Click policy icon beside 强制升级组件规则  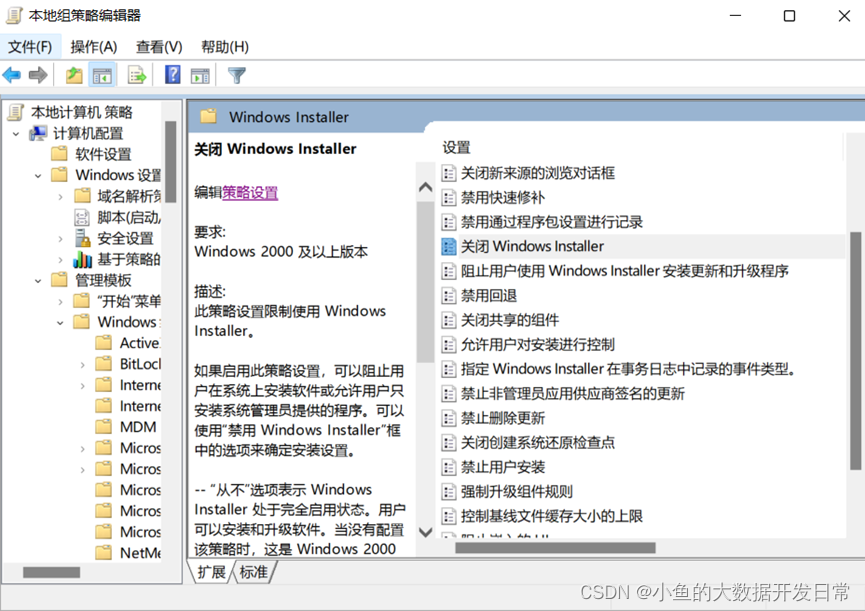pos(449,491)
